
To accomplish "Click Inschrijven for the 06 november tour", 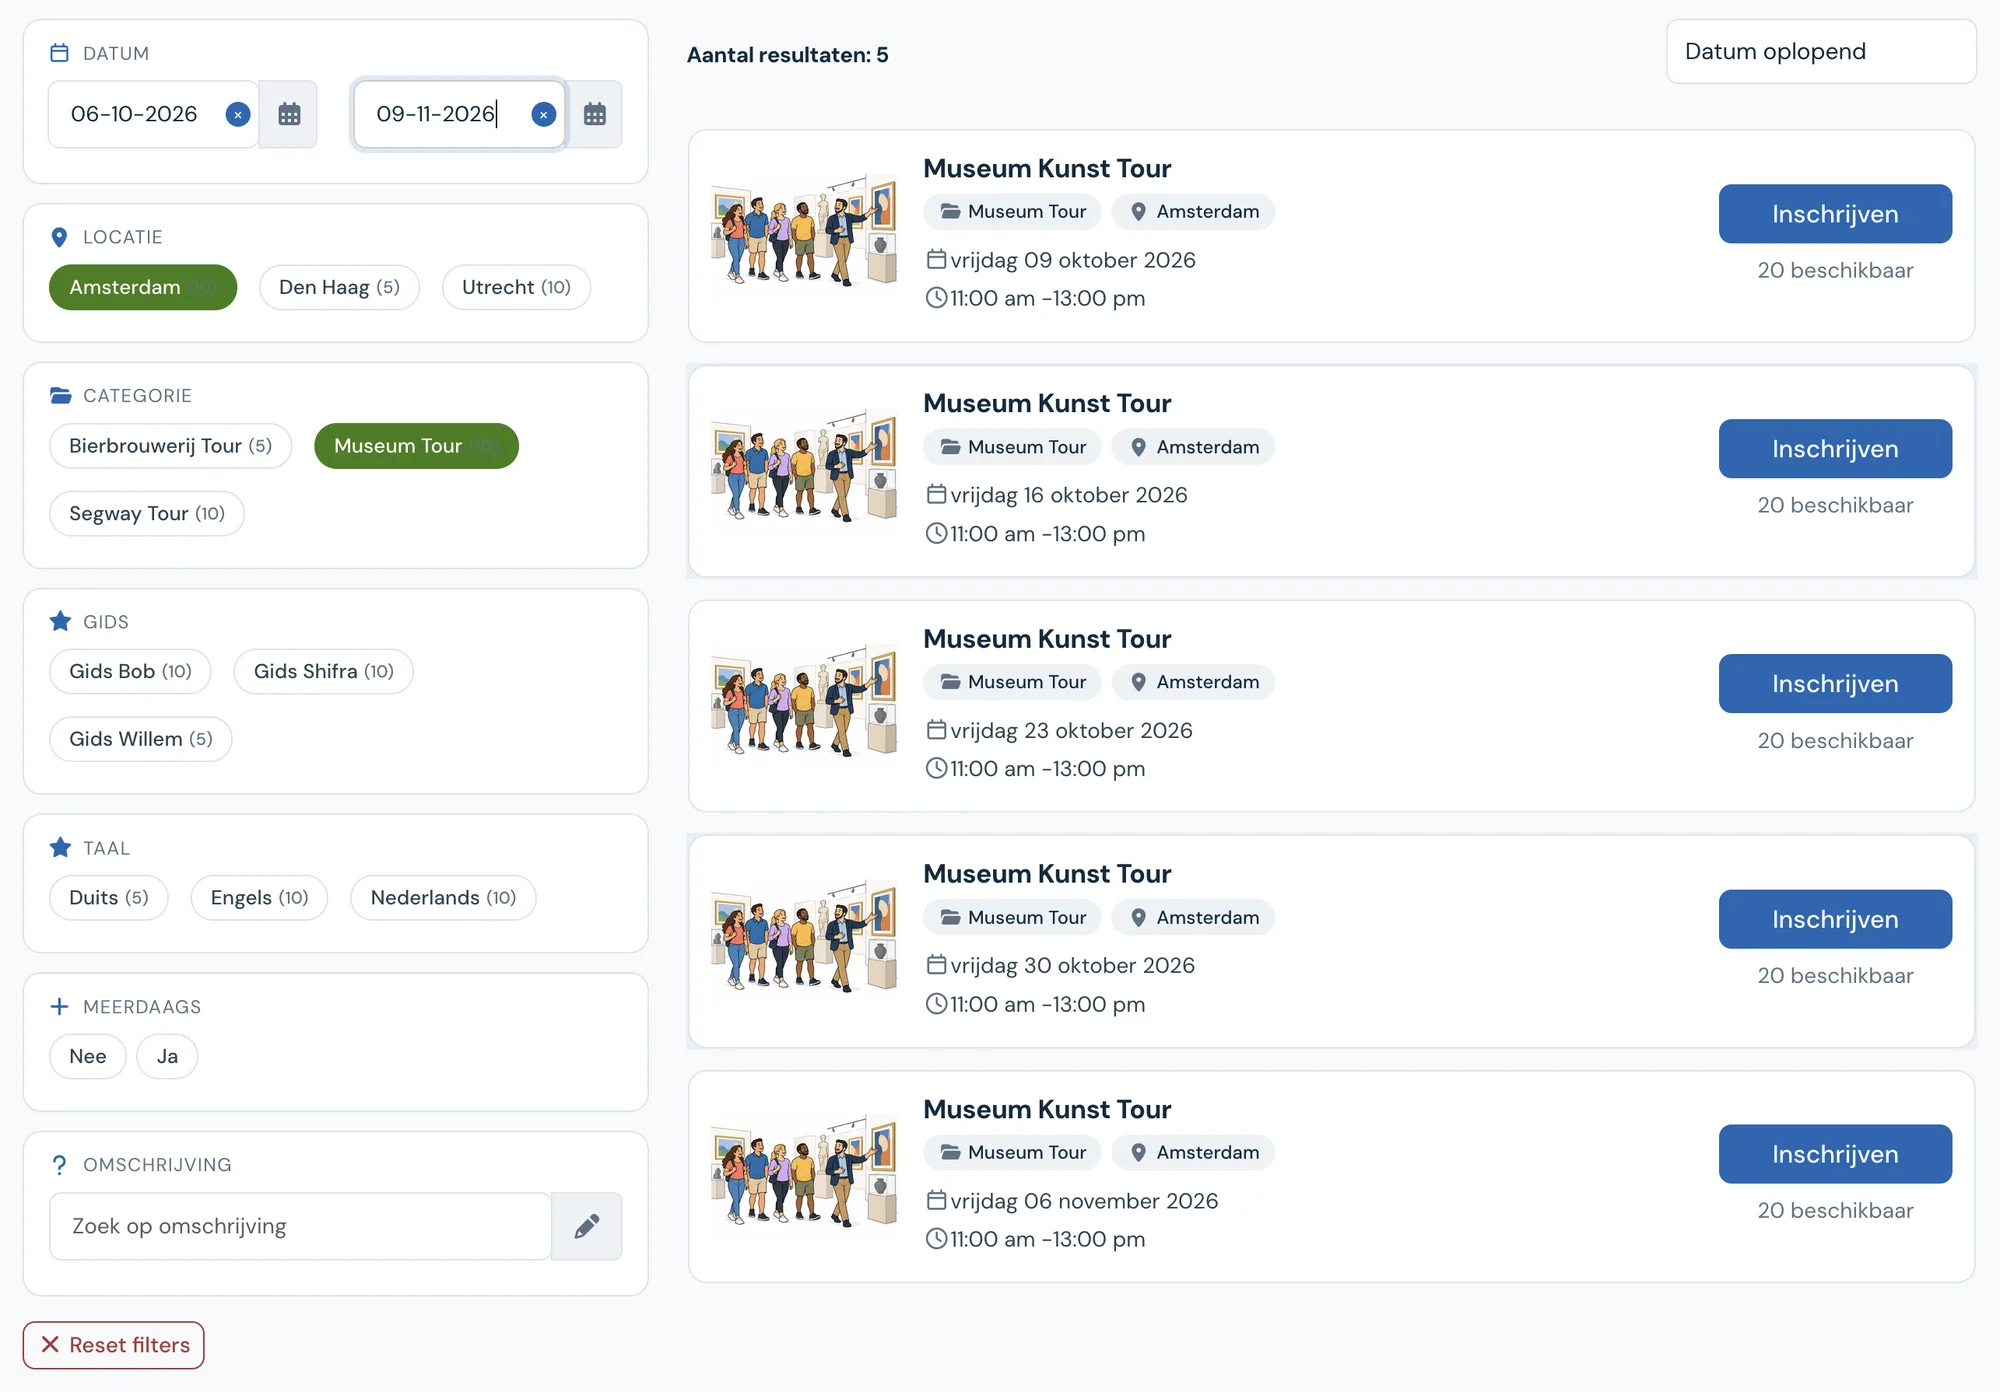I will click(x=1835, y=1154).
